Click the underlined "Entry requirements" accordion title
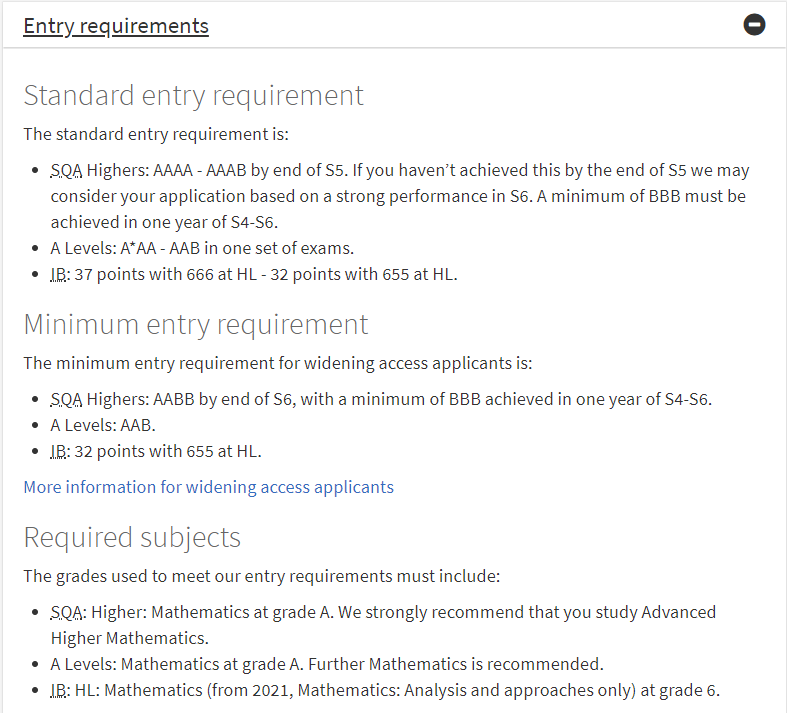787x713 pixels. (116, 26)
